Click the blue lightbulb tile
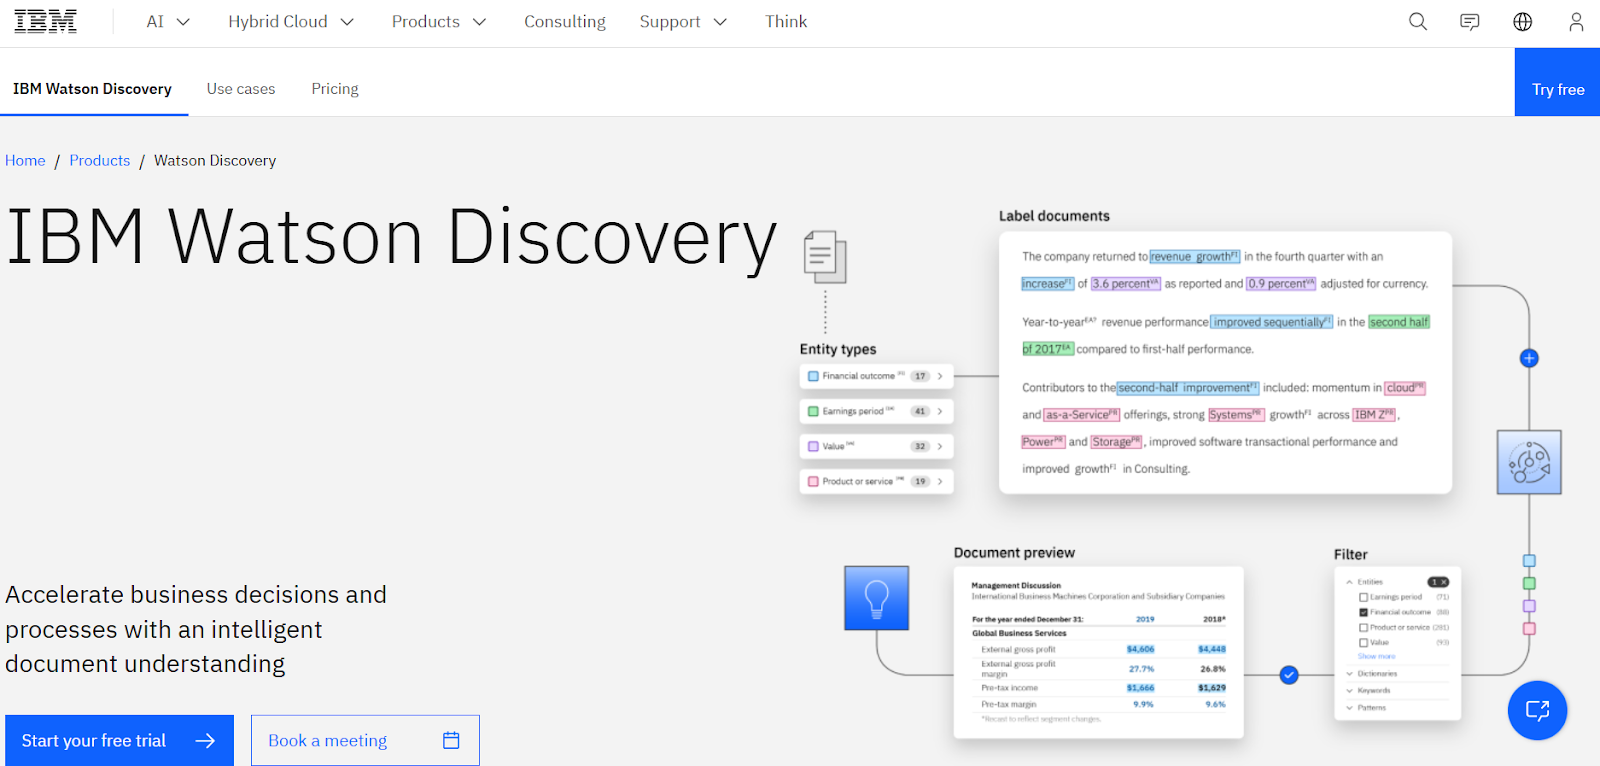 click(x=876, y=598)
